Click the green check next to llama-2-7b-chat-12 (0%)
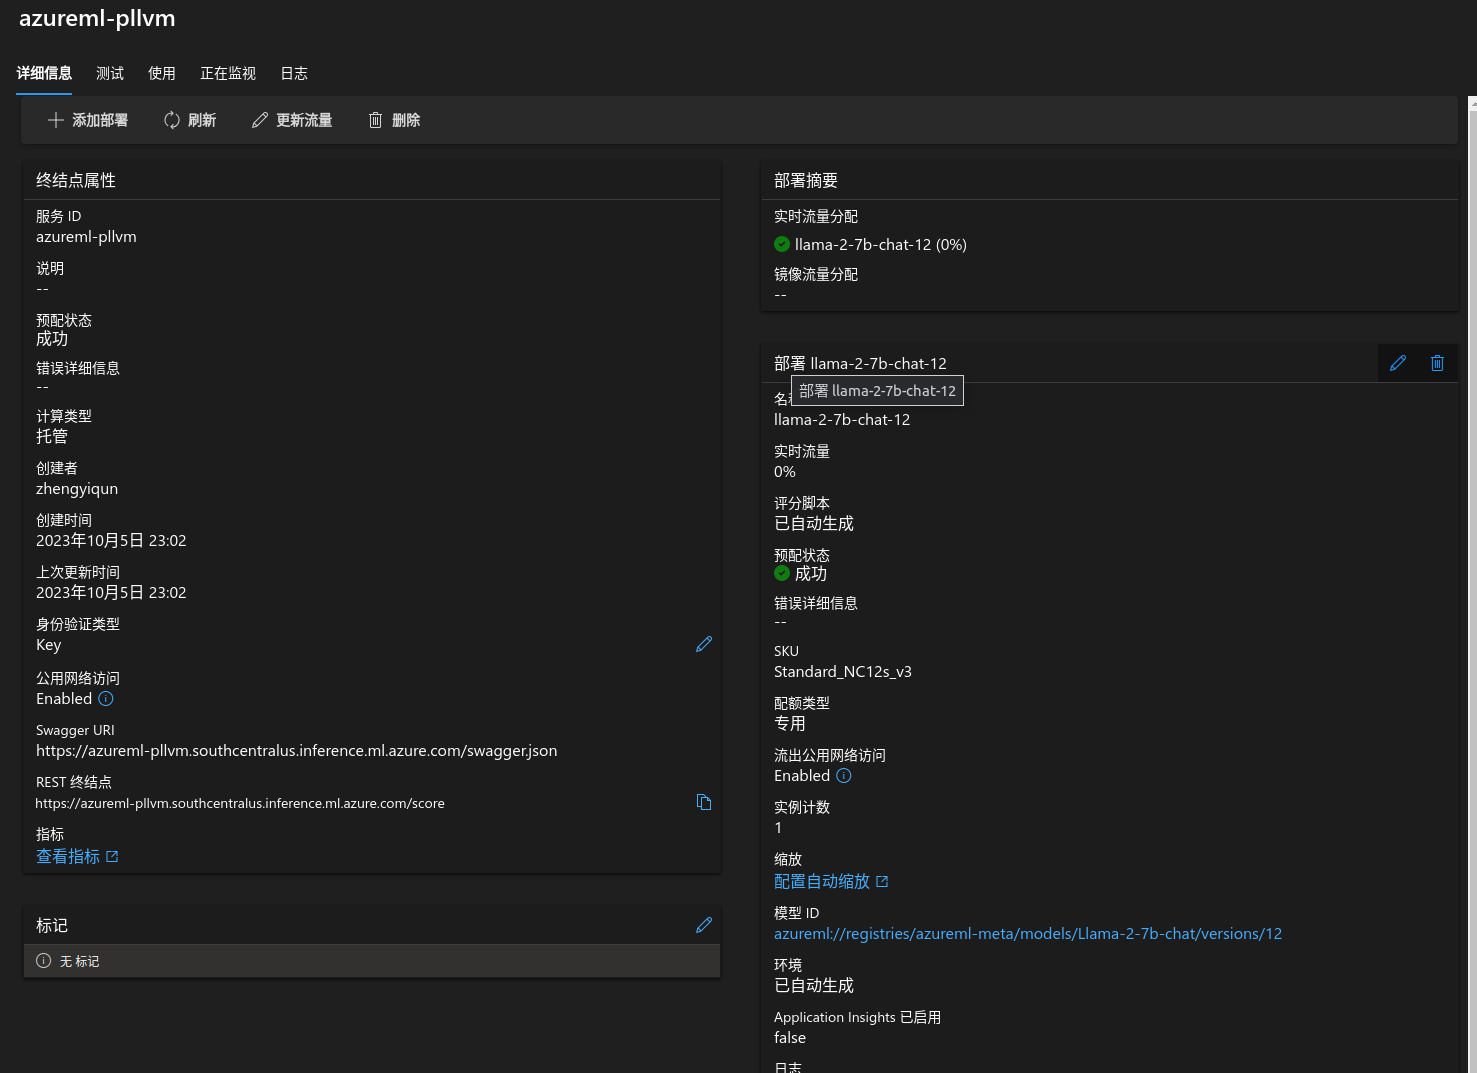 point(782,244)
